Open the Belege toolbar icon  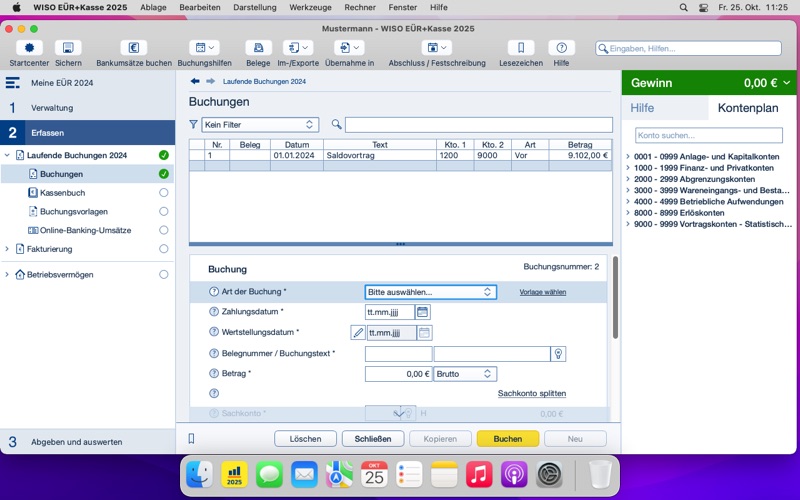(x=258, y=48)
